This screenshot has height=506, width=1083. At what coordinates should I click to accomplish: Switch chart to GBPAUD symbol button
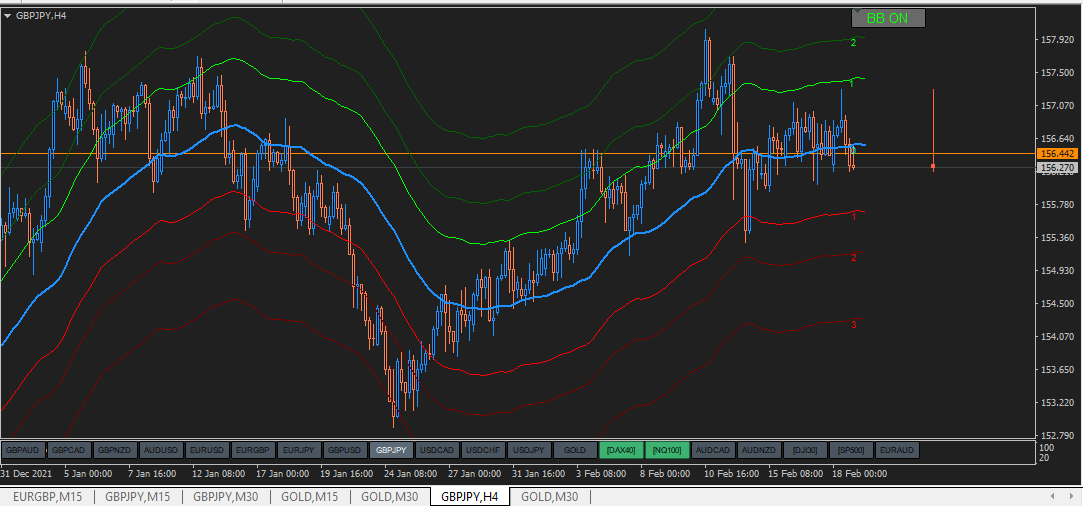point(22,451)
